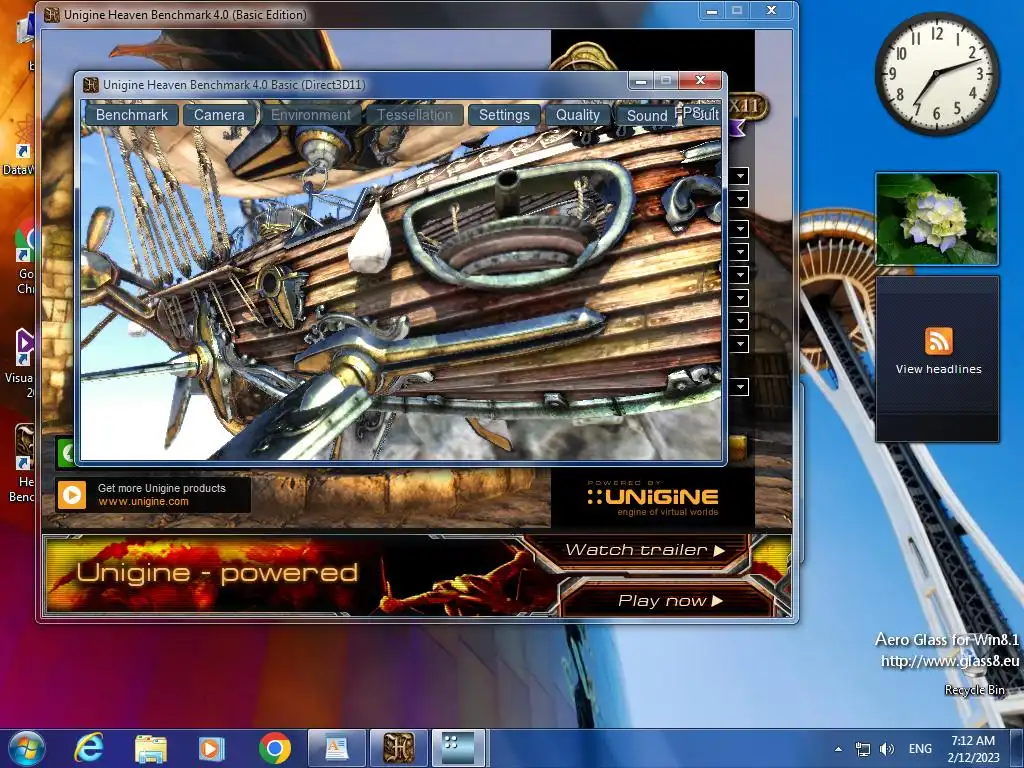Open Windows Media Player from taskbar

tap(212, 748)
